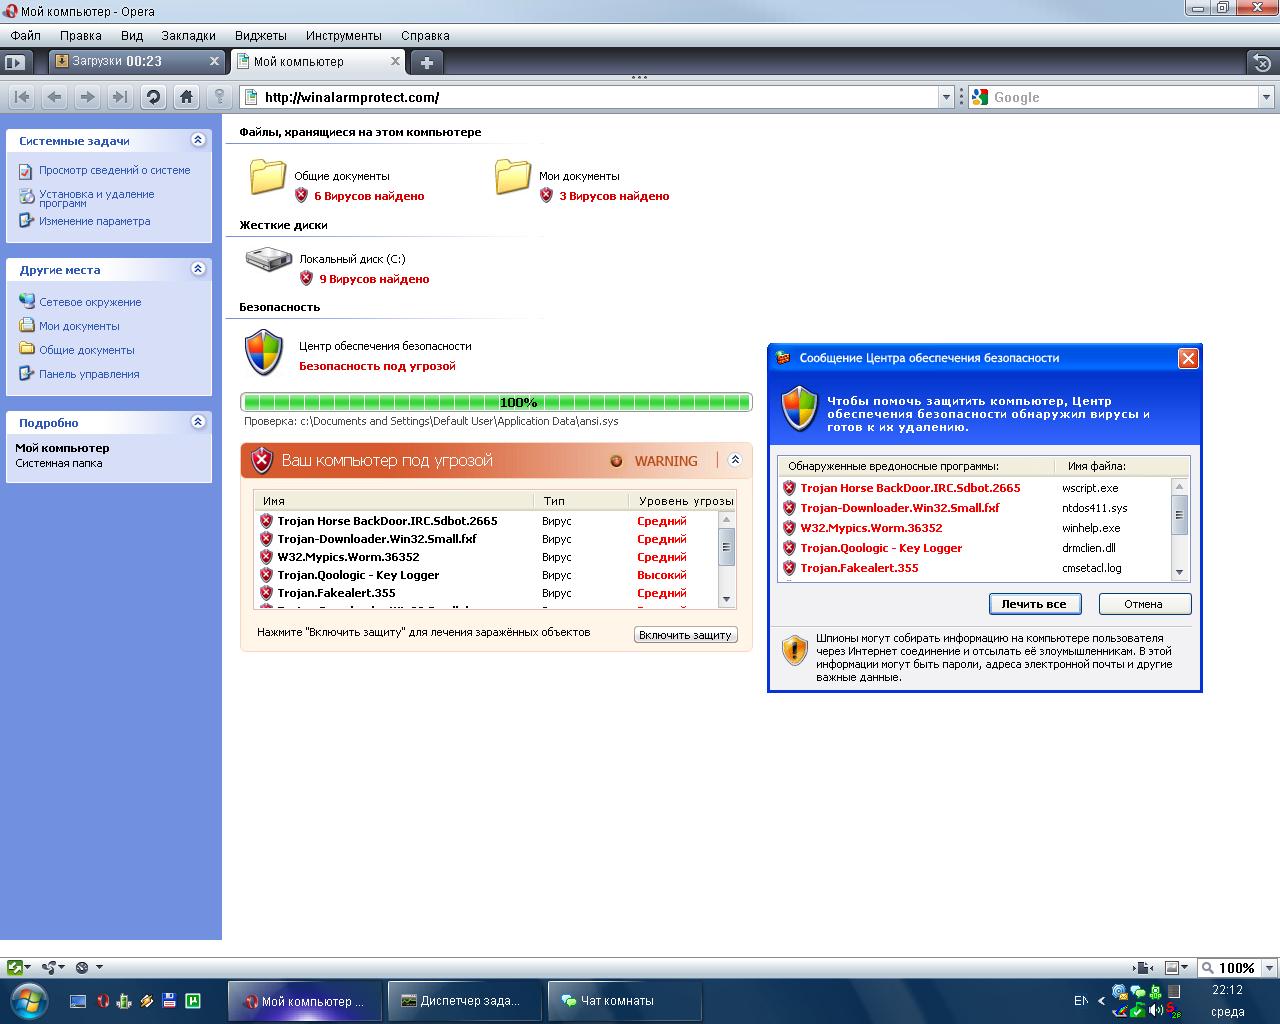Collapse the Ваш компьютер под угрозой section
The width and height of the screenshot is (1280, 1024).
735,460
